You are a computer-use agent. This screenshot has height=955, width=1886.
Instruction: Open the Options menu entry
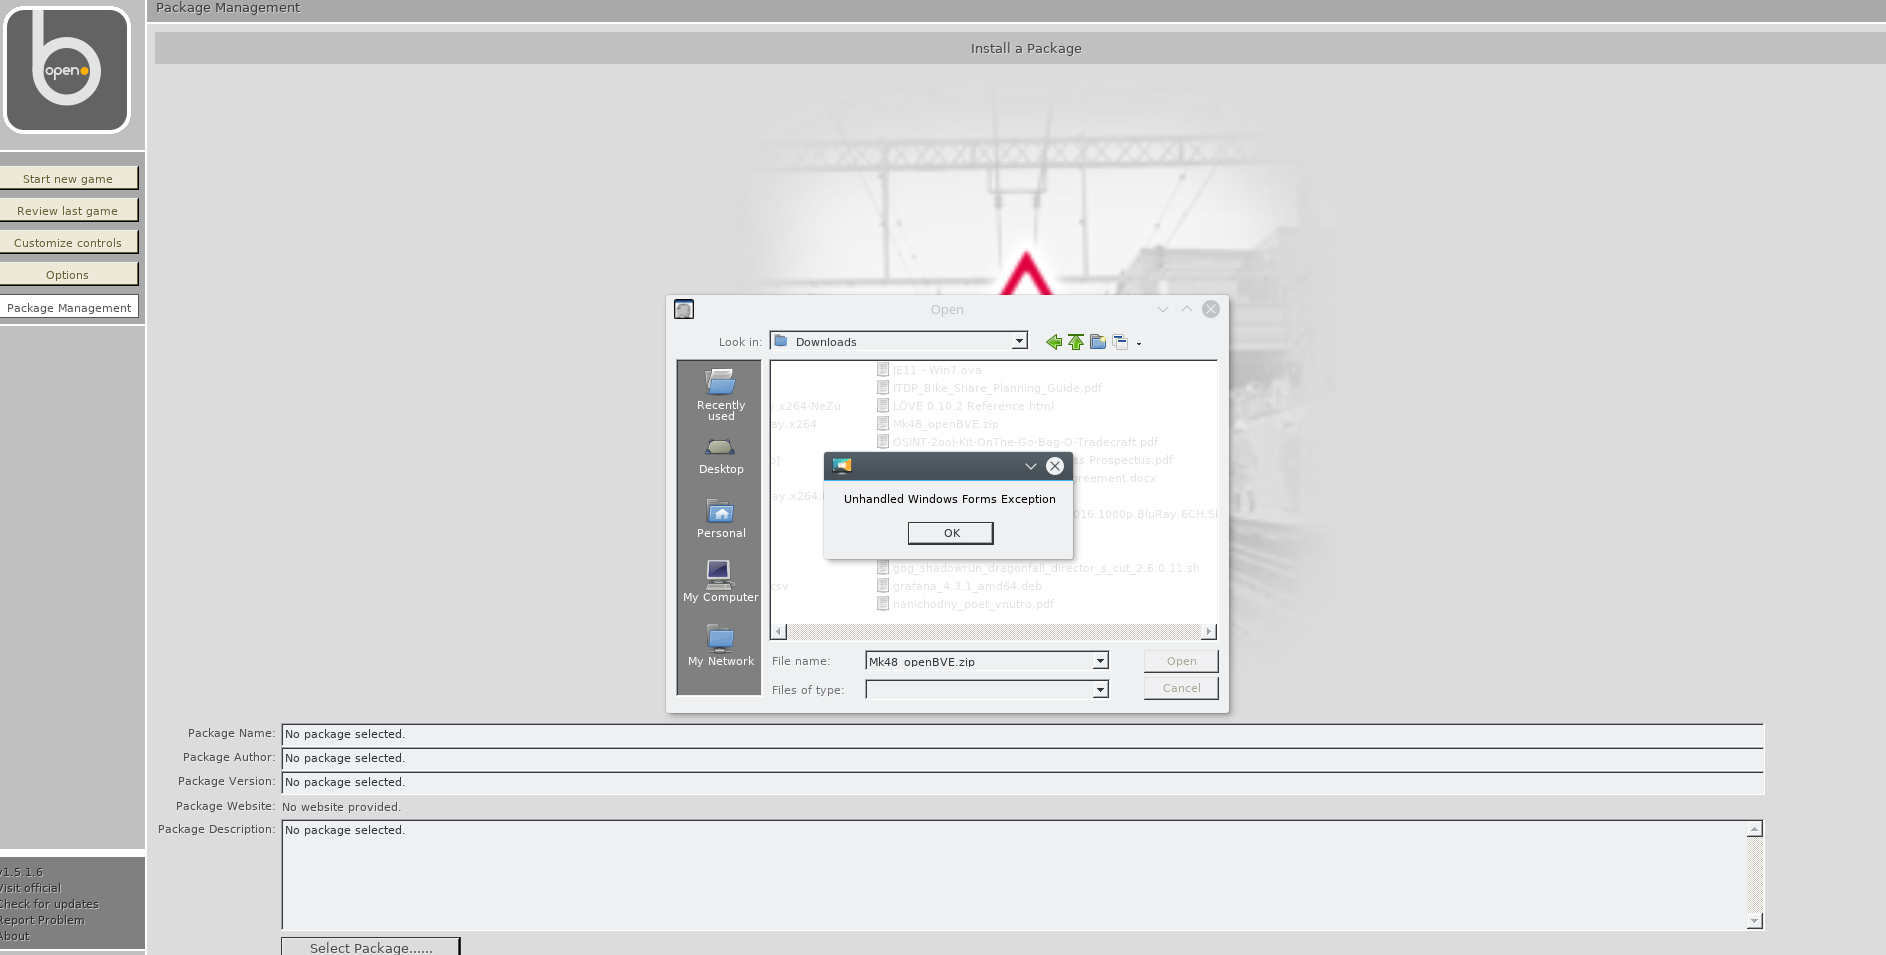[x=67, y=274]
